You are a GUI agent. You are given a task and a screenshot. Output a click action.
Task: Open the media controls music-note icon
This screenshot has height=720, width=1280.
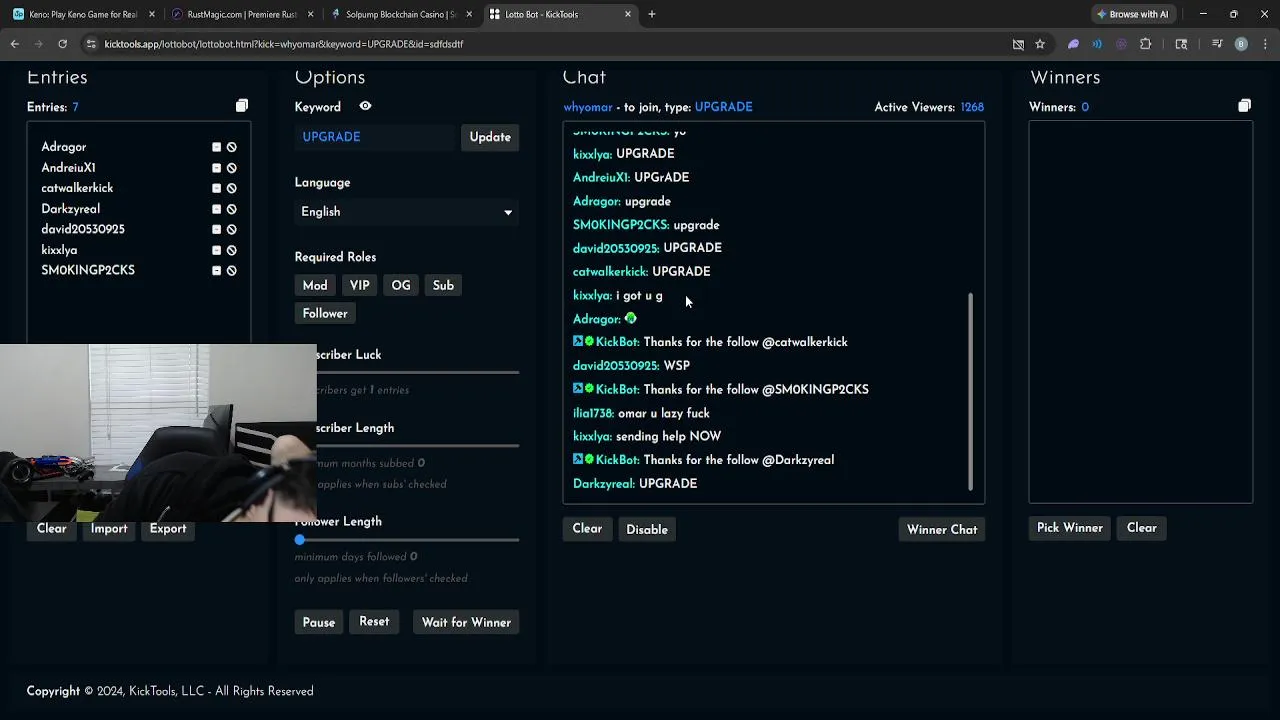[1217, 44]
